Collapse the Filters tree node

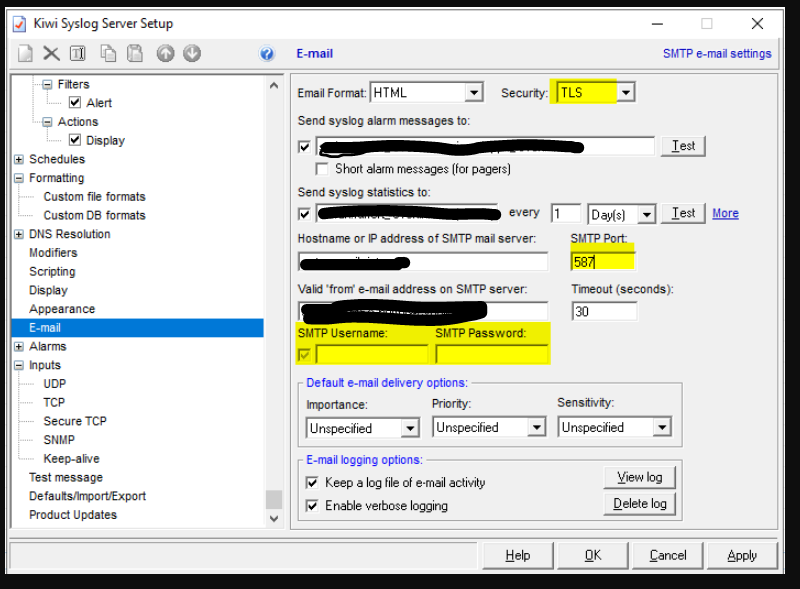(x=47, y=84)
